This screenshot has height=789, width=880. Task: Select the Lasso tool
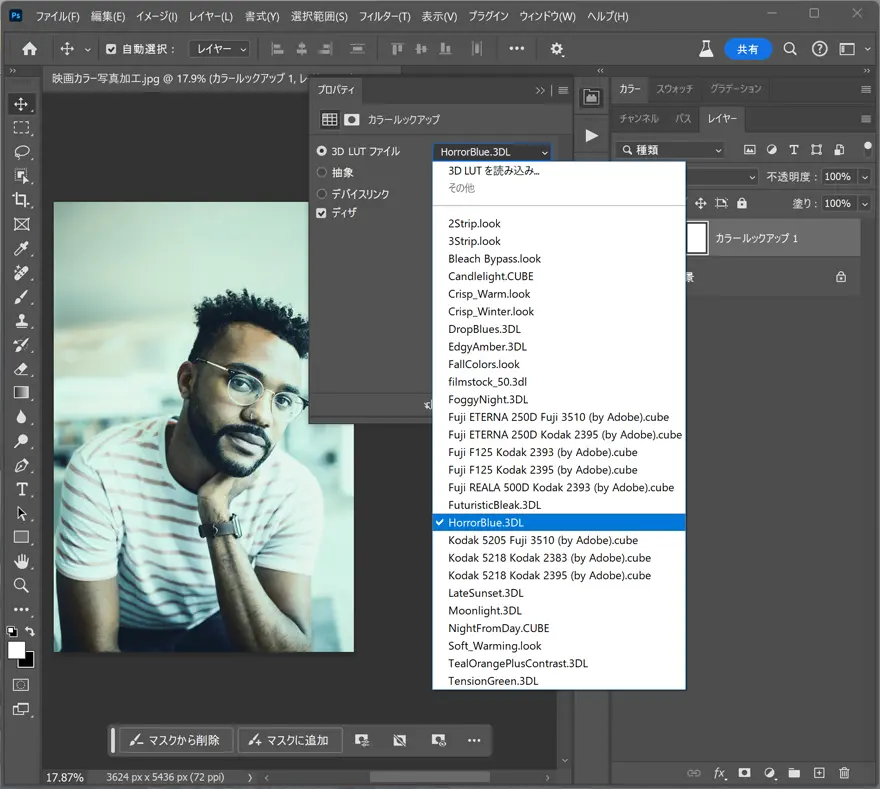21,152
